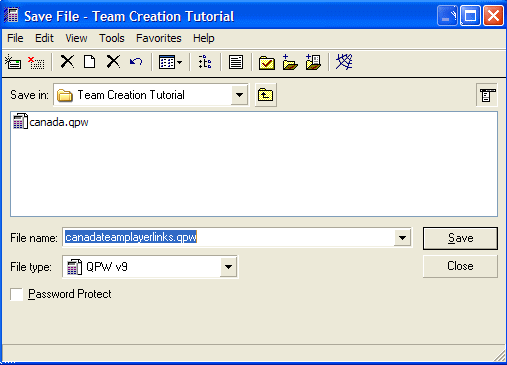Select the canada.qpw file icon
This screenshot has height=365, width=507.
coord(20,121)
